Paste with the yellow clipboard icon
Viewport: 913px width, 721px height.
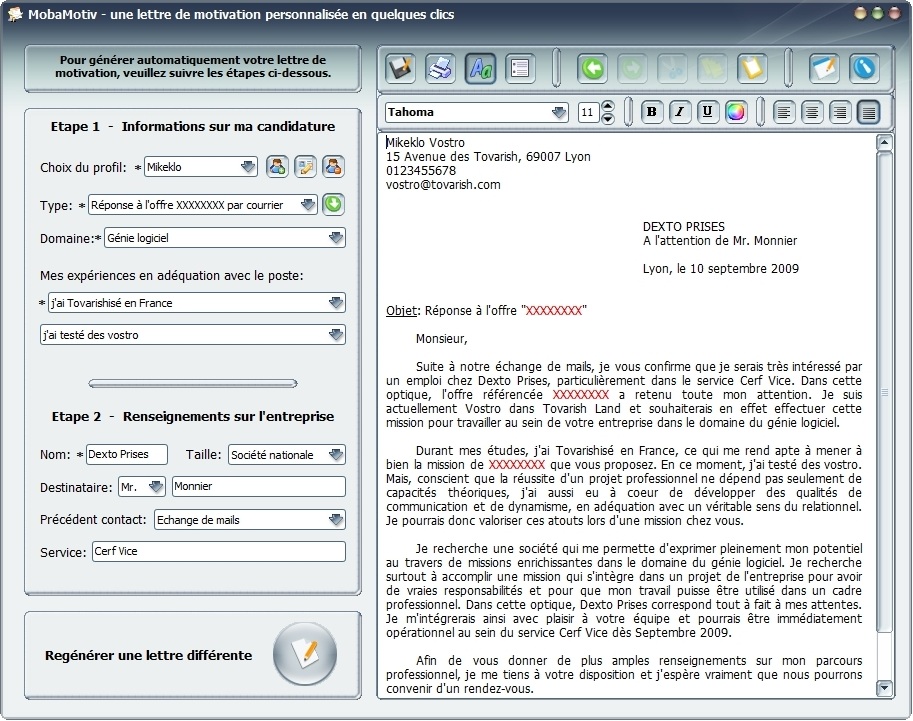(x=752, y=68)
